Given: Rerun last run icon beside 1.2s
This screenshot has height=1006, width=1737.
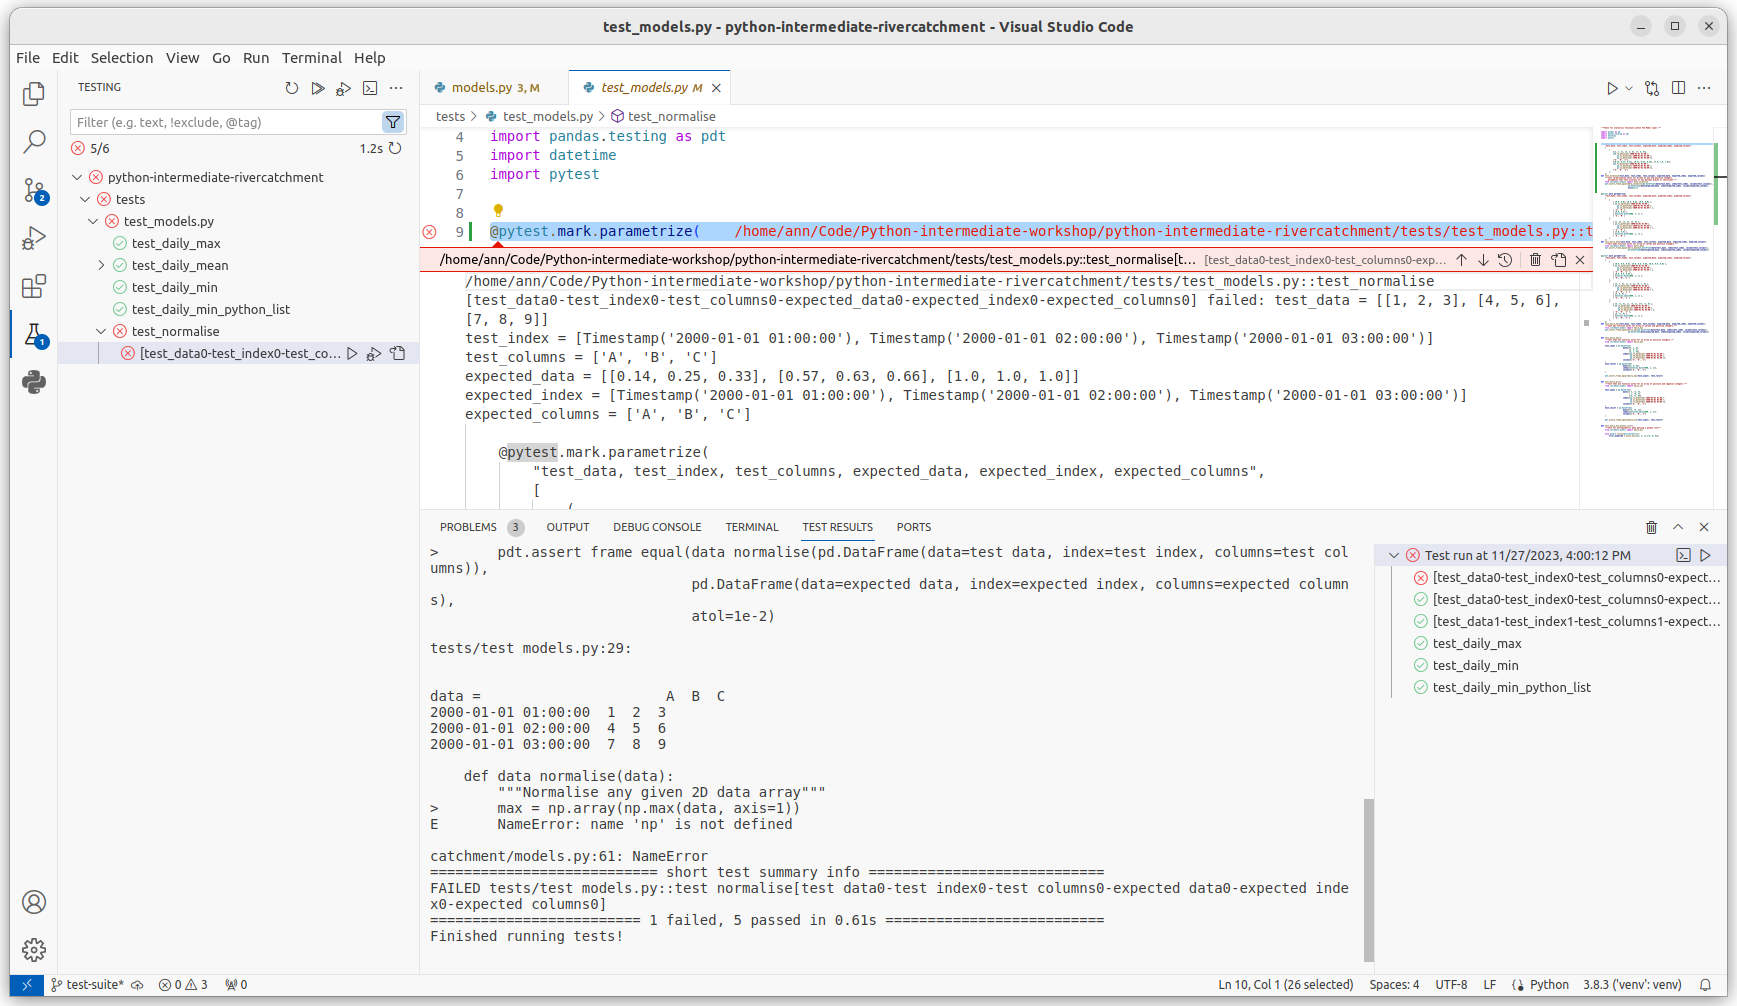Looking at the screenshot, I should click(396, 148).
